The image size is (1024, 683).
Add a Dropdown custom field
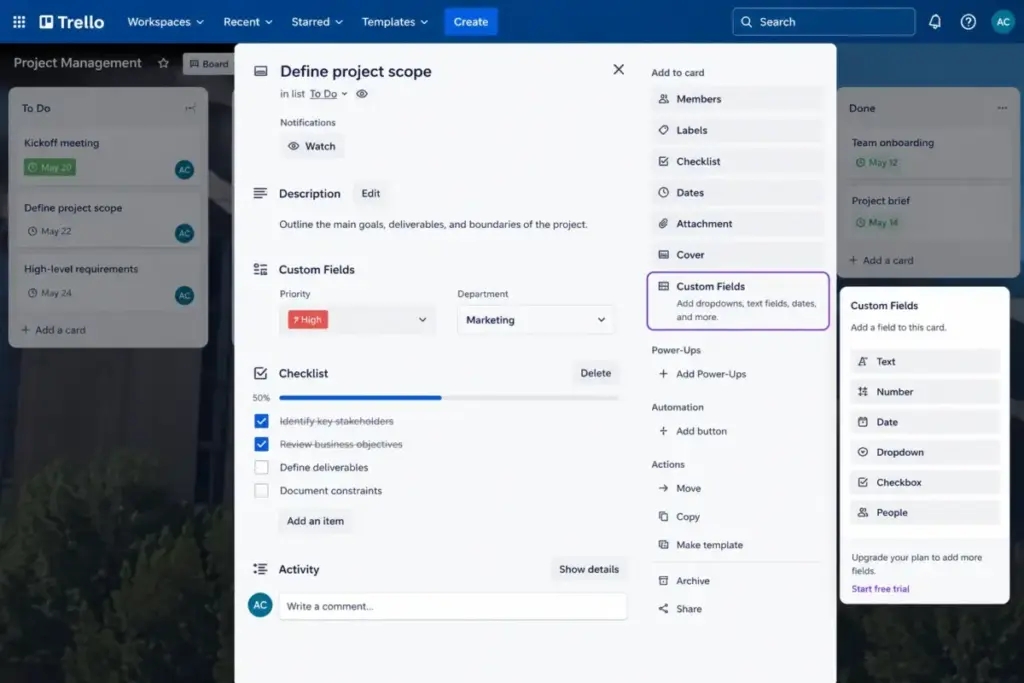[925, 452]
